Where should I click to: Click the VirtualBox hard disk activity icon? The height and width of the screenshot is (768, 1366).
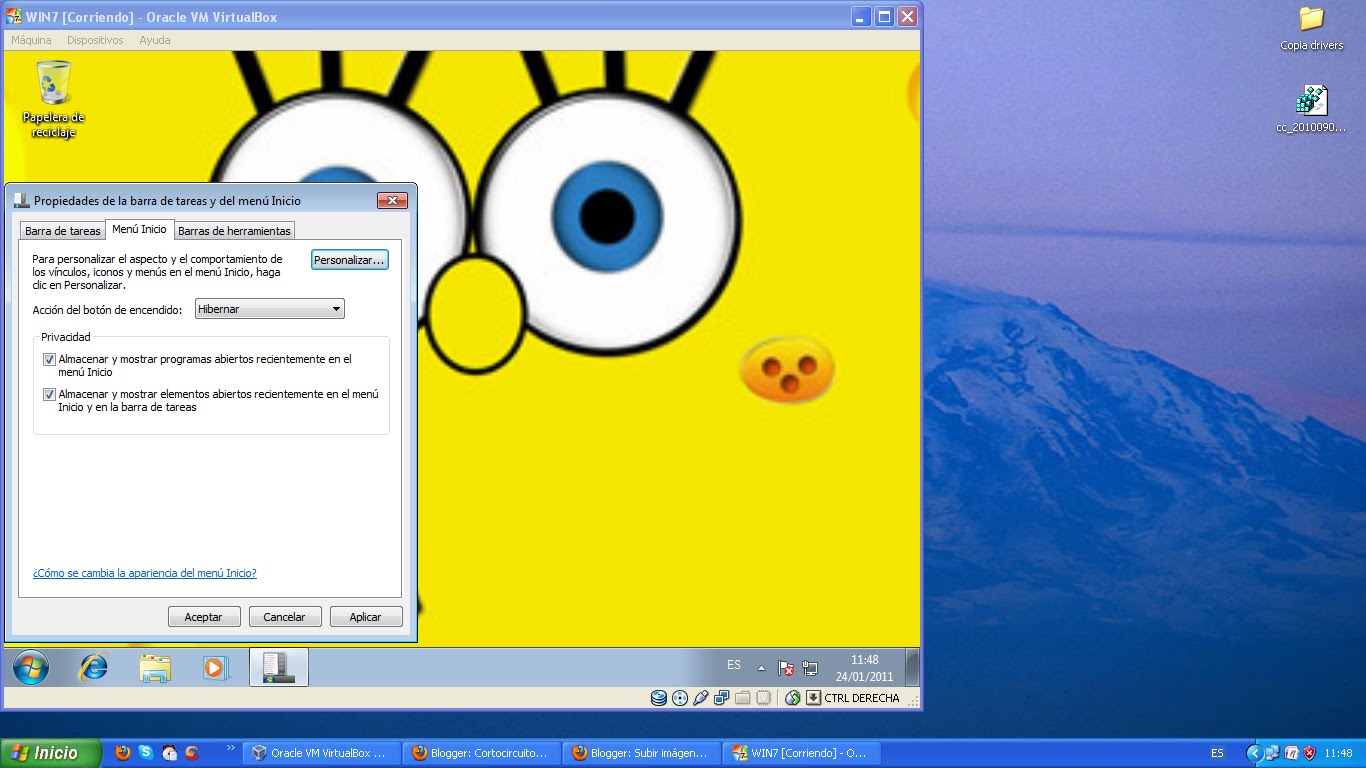point(659,698)
